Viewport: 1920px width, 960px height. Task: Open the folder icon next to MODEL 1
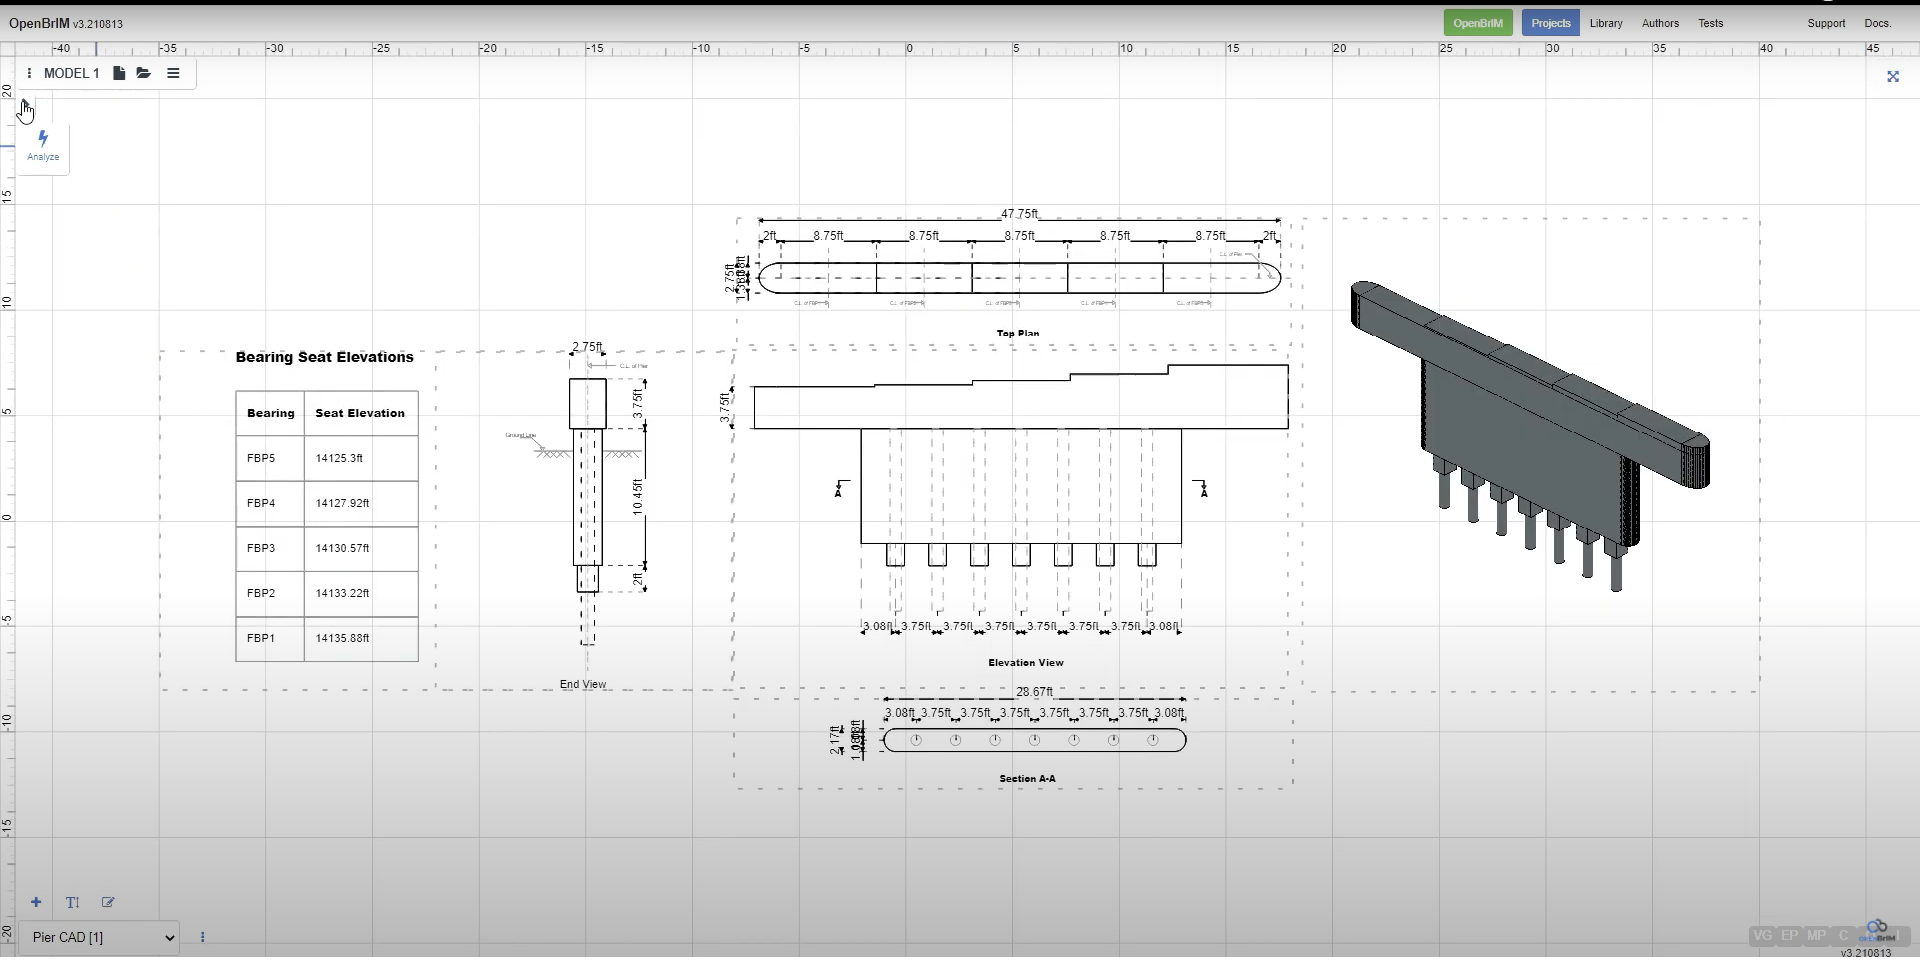144,73
